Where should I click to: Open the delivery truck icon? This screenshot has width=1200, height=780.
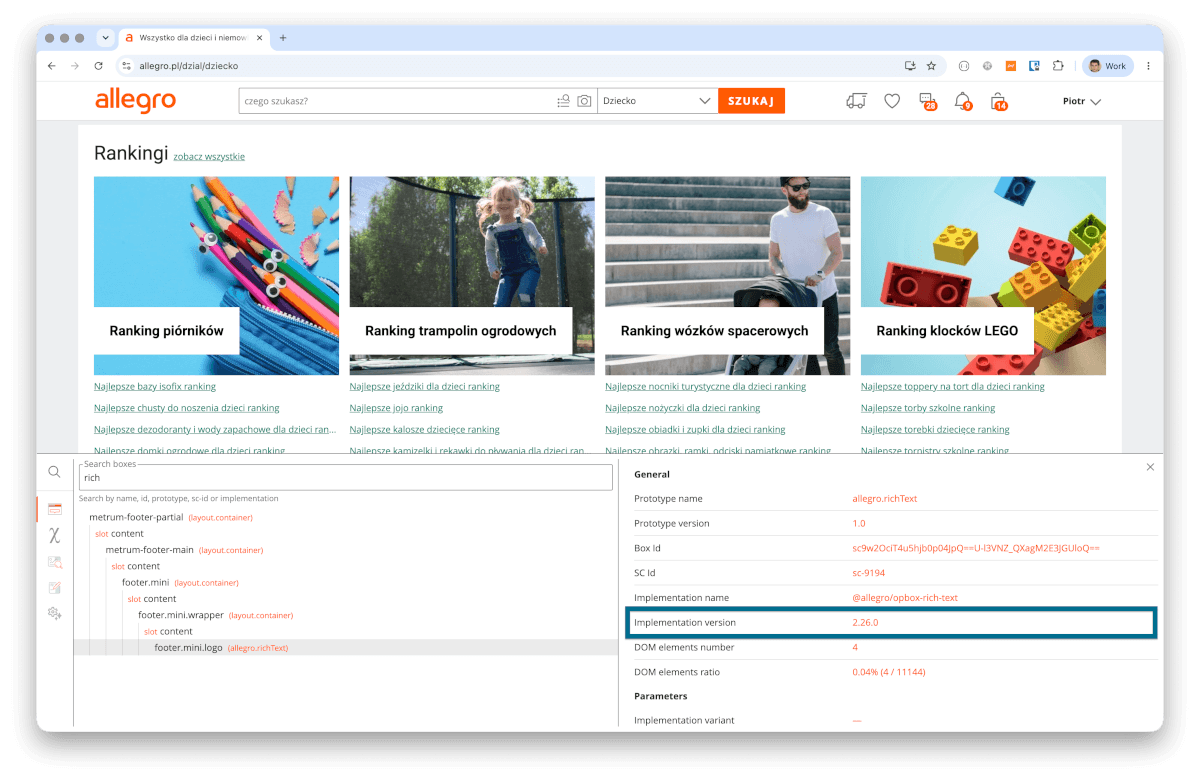coord(856,101)
